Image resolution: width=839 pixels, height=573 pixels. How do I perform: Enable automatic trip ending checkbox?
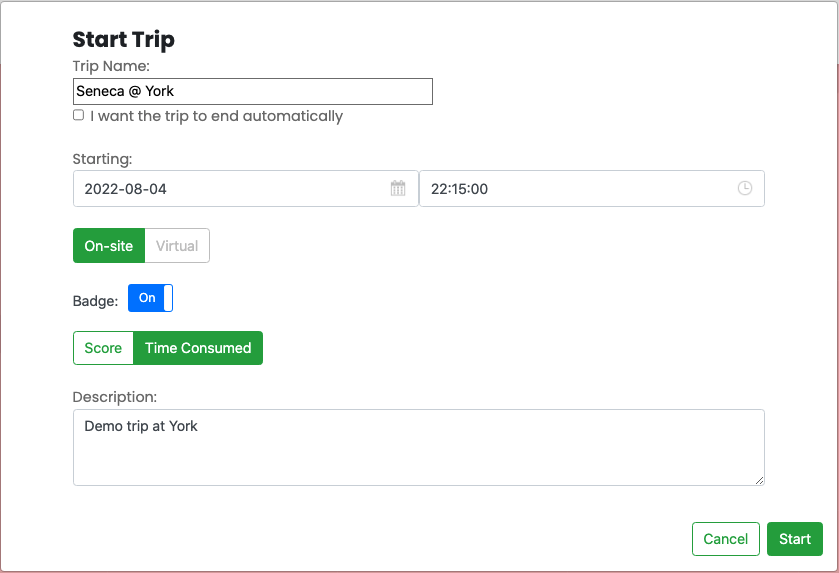point(79,115)
